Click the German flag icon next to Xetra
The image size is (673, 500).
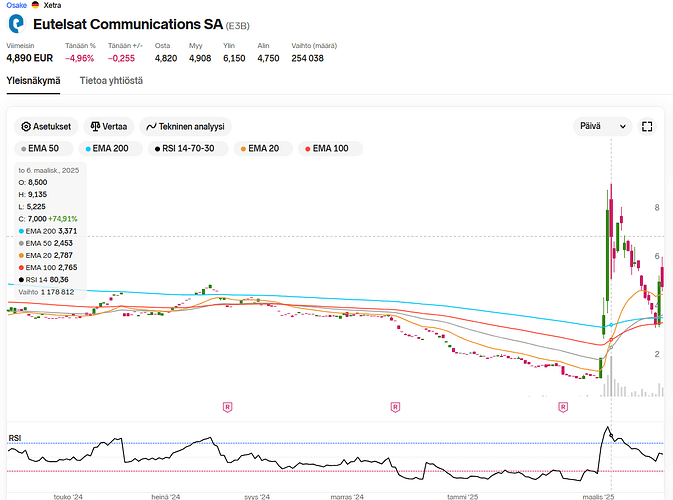click(36, 5)
